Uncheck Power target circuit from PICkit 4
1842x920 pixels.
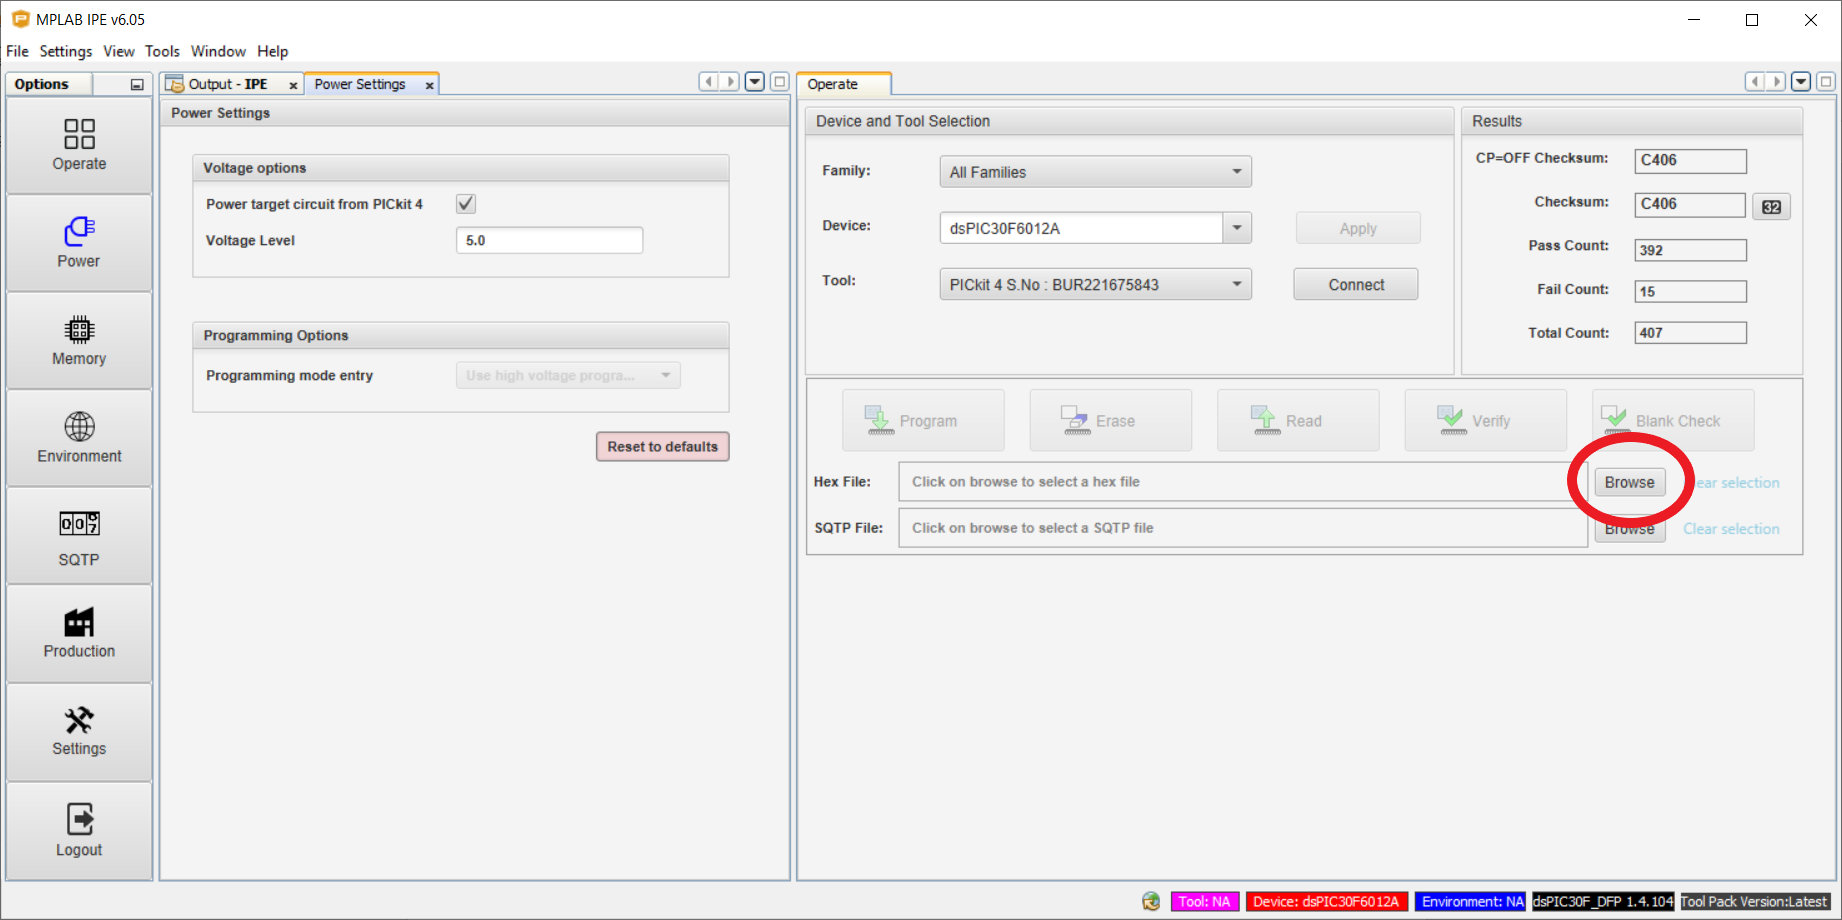tap(466, 204)
